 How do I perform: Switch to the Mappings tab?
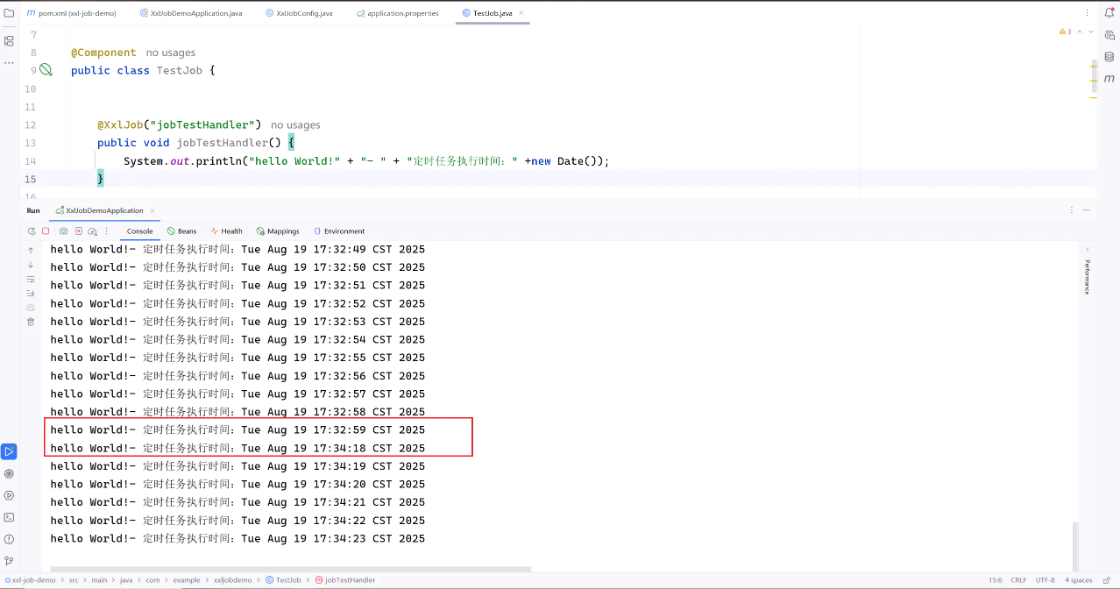tap(275, 231)
